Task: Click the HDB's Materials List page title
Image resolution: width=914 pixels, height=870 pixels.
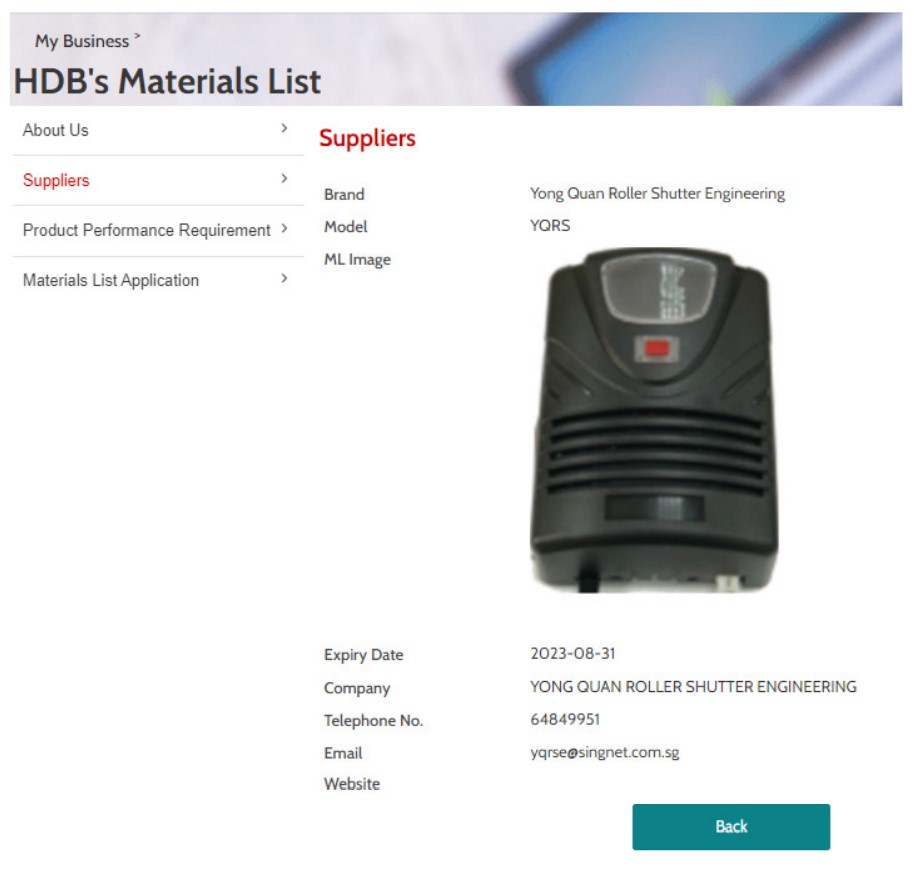Action: [x=167, y=81]
